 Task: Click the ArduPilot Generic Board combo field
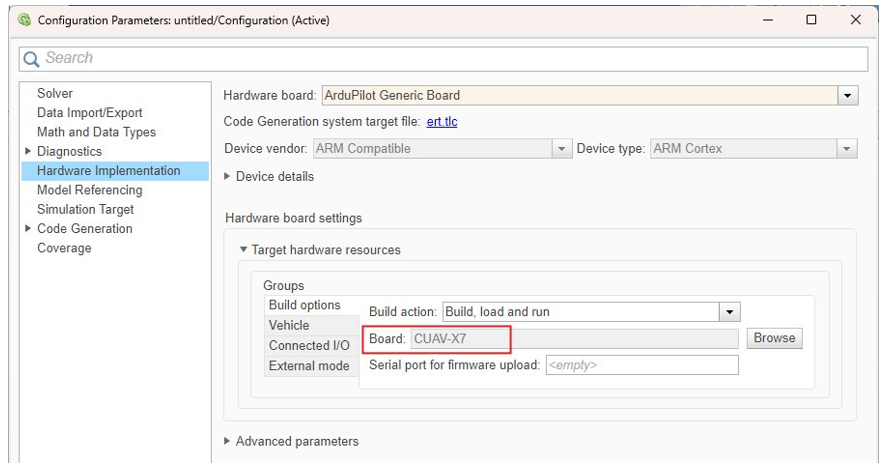point(580,96)
